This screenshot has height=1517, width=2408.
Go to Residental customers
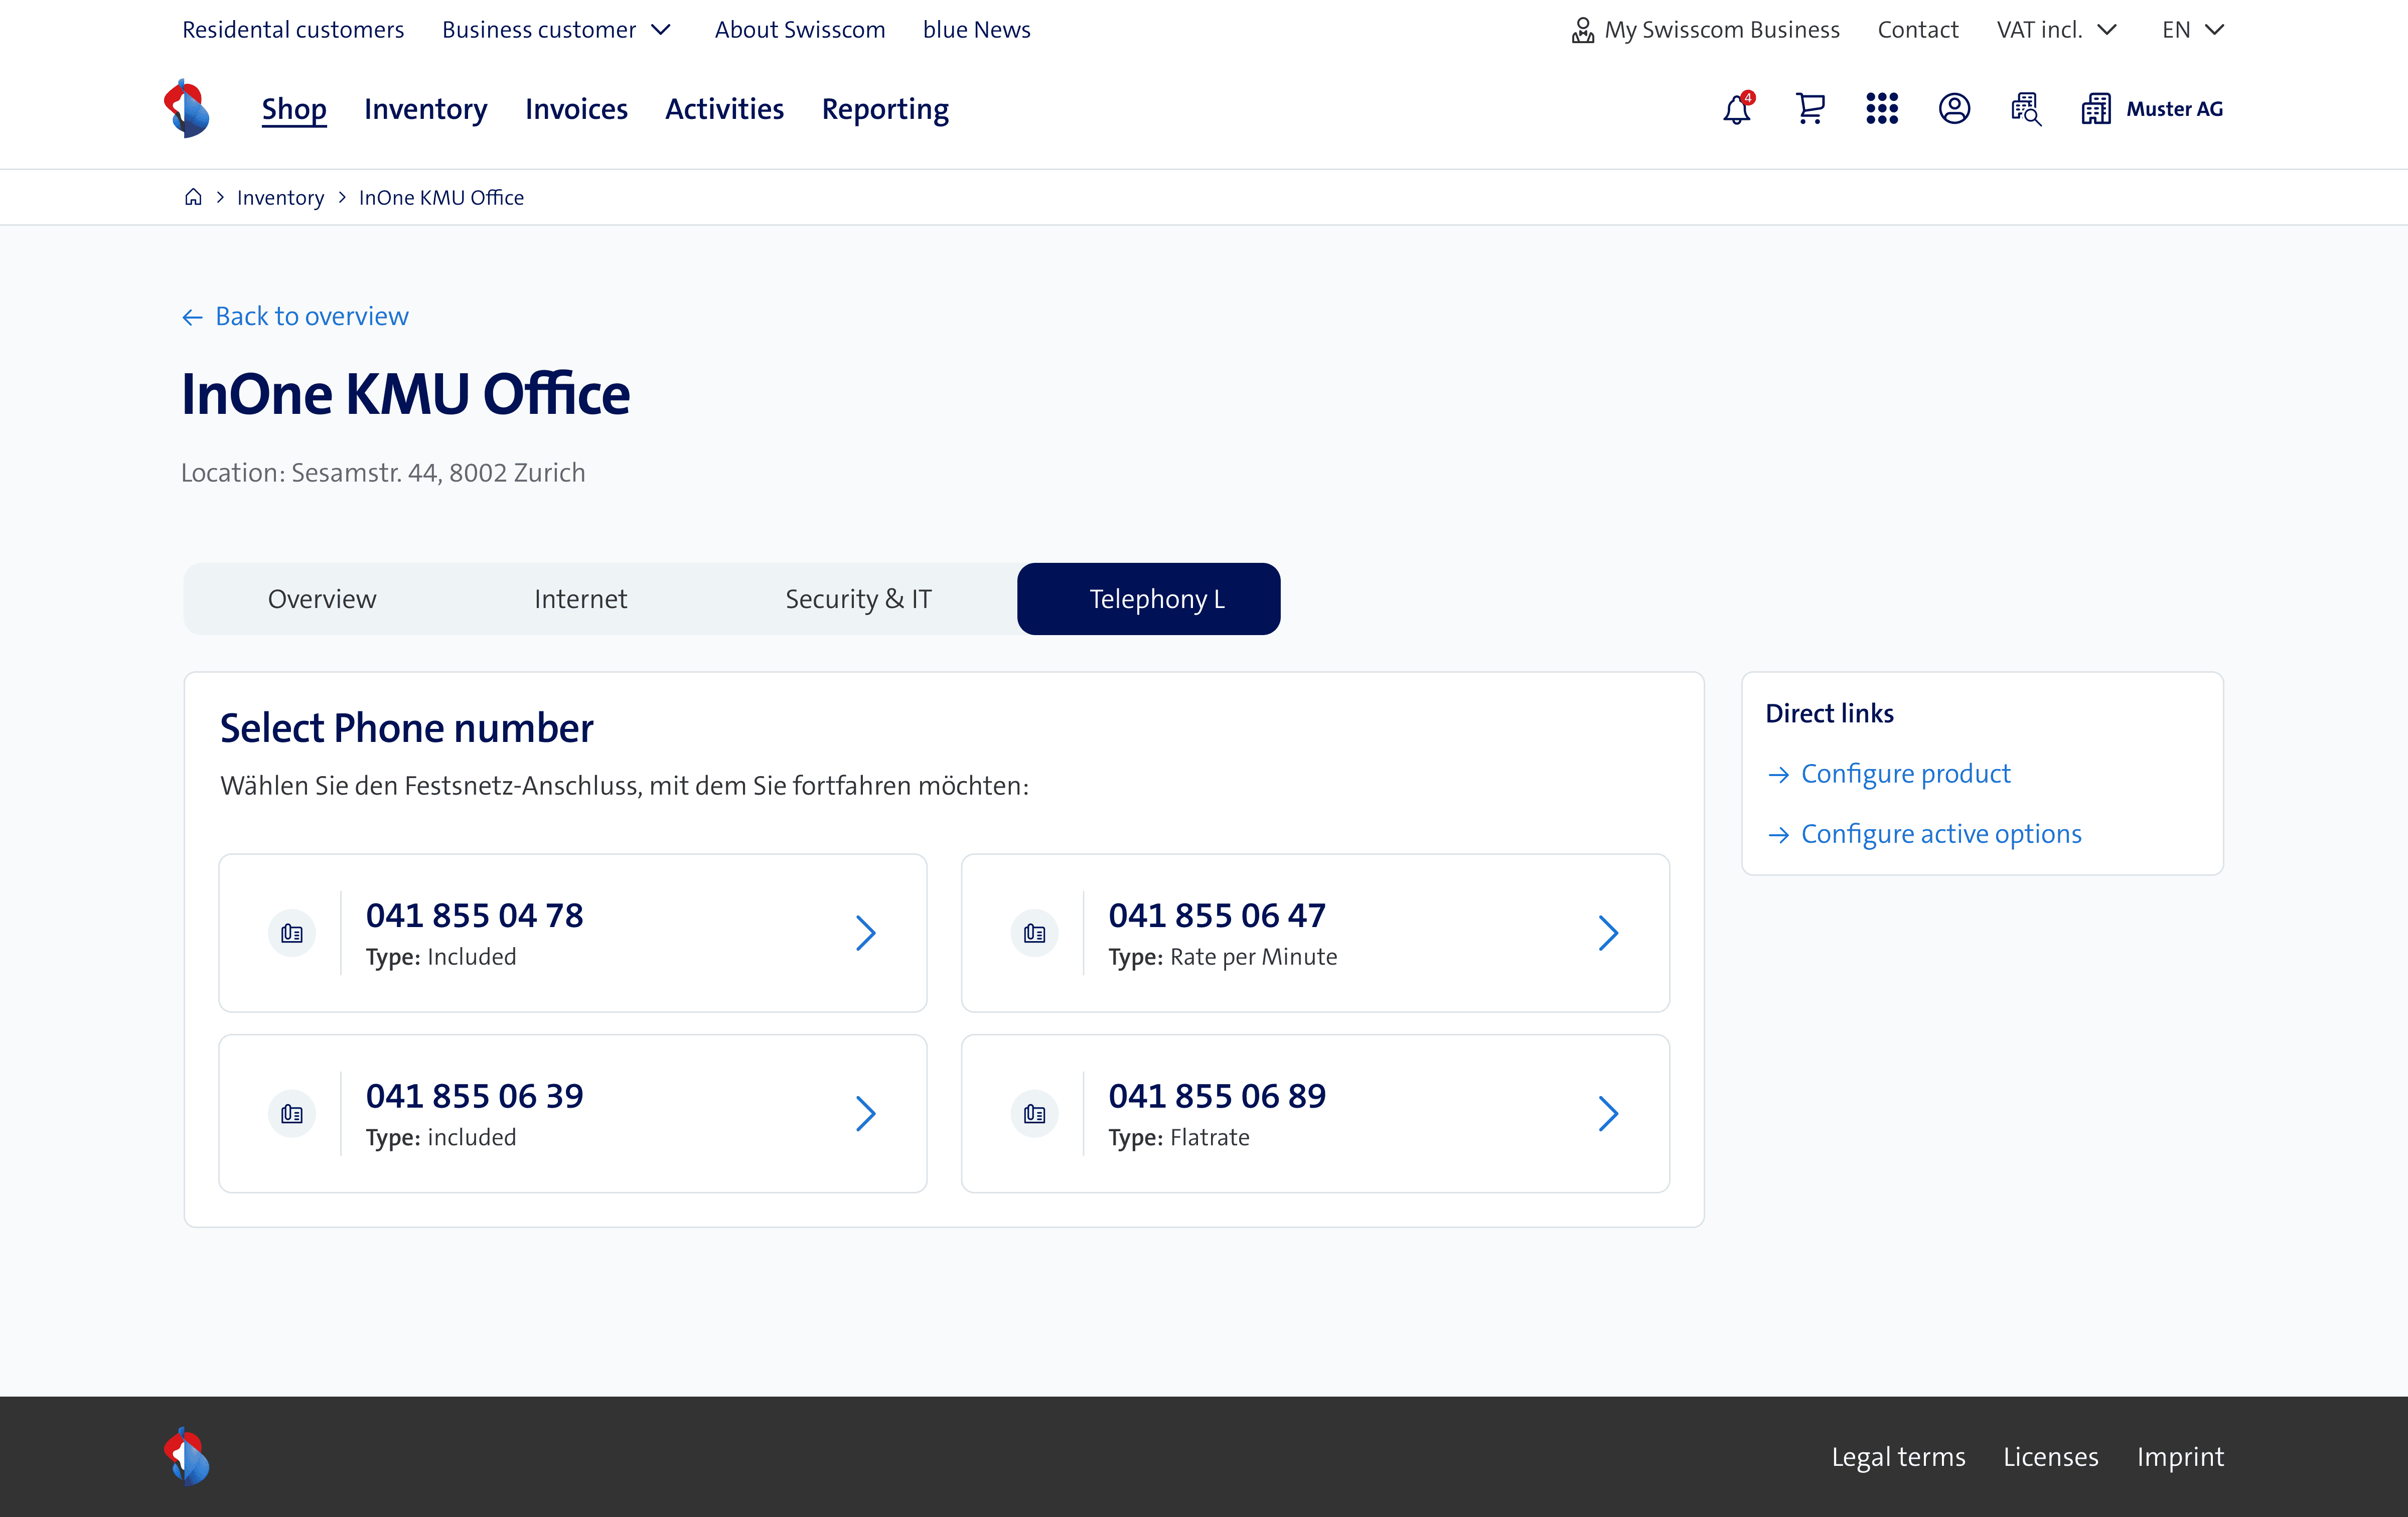click(x=293, y=30)
